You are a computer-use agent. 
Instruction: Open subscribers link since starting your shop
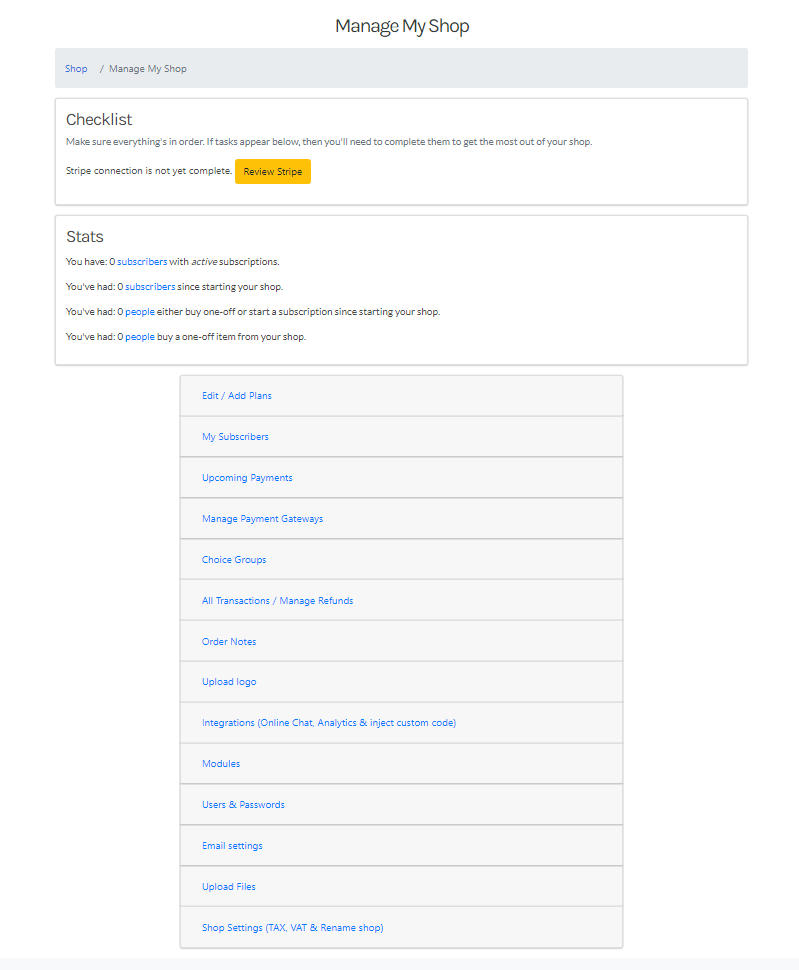pyautogui.click(x=150, y=287)
